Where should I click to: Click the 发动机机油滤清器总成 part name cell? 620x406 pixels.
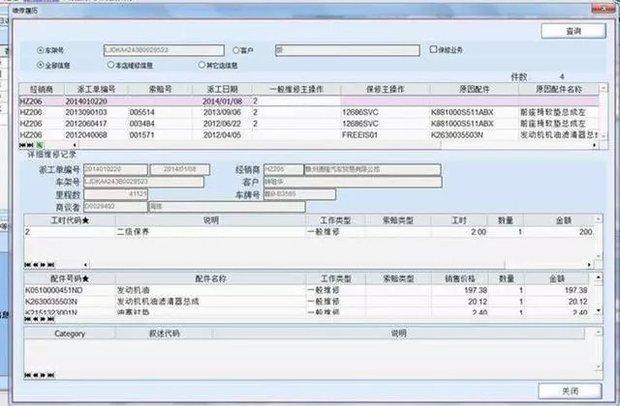tap(210, 301)
